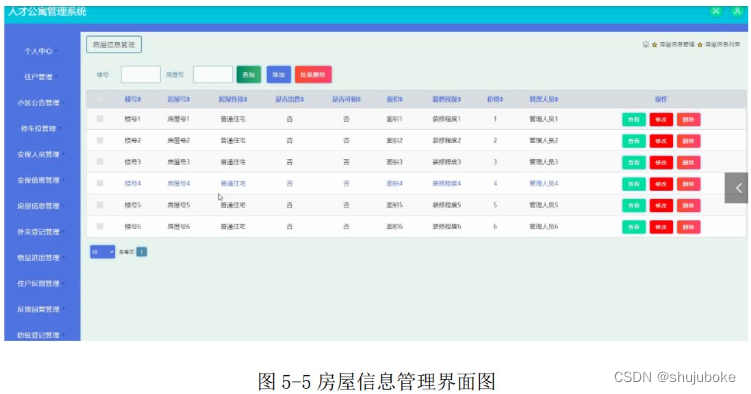Click 删除 button in the 楼号6 row
751x394 pixels.
(688, 227)
